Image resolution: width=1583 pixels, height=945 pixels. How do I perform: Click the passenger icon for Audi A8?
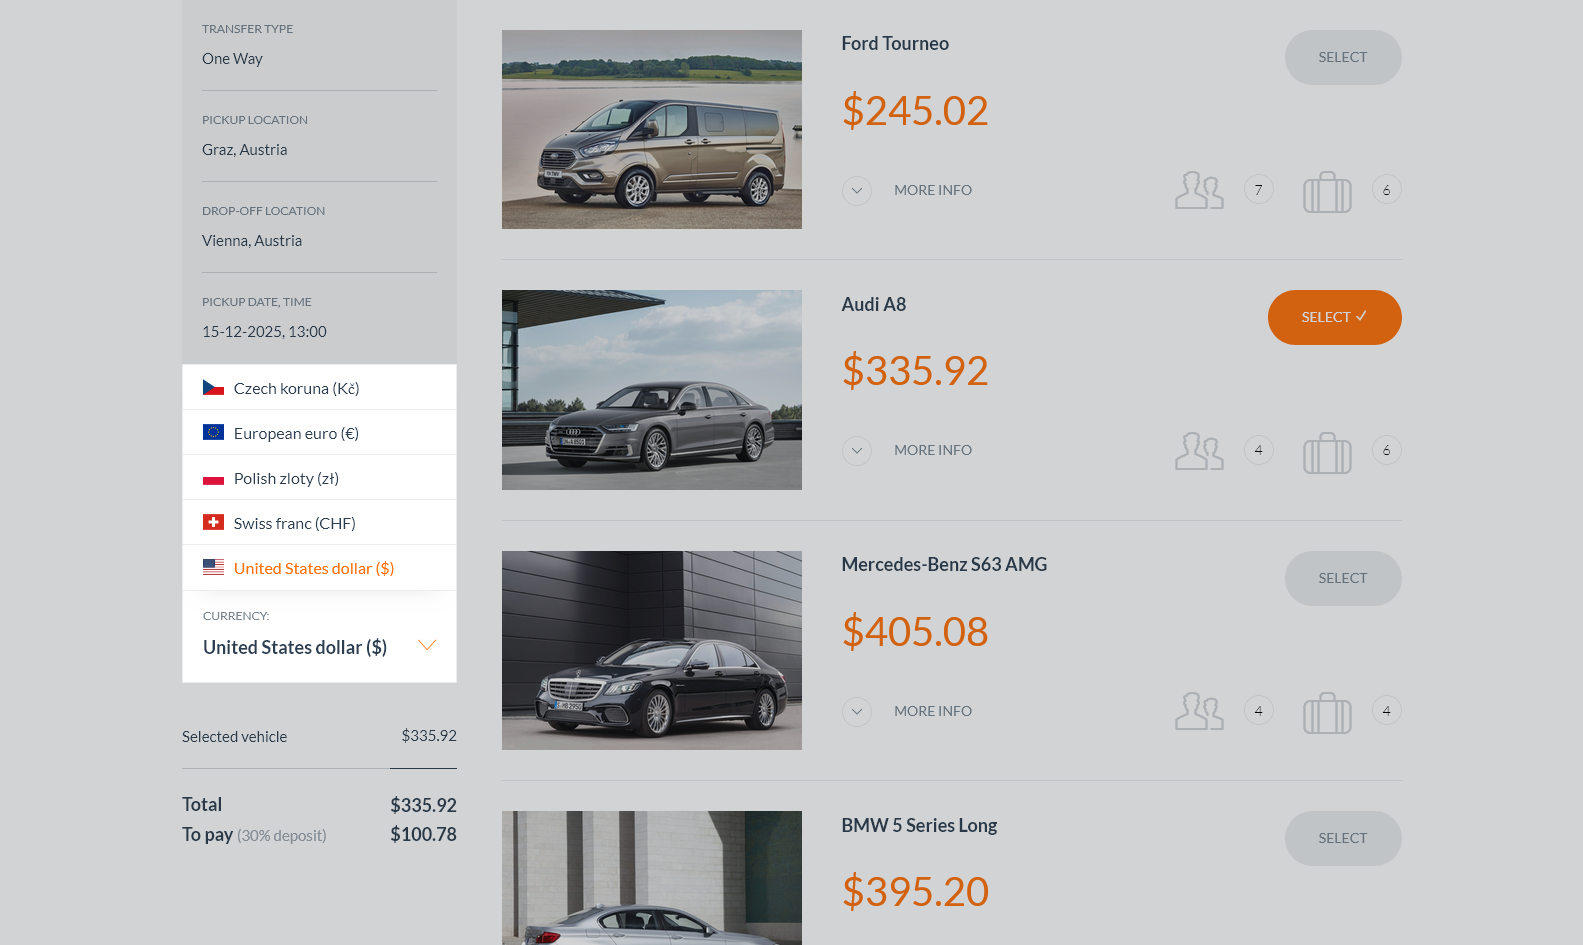(1198, 450)
